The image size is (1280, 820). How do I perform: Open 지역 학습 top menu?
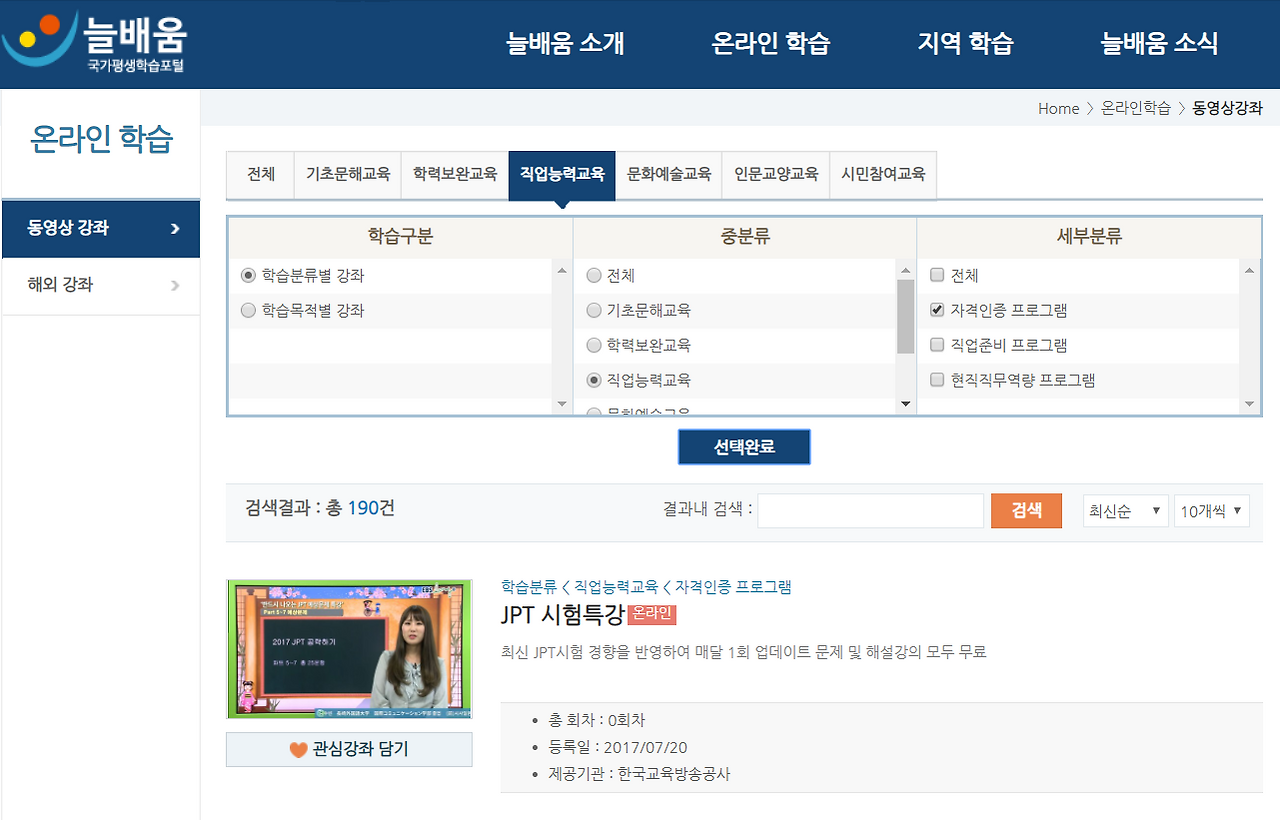pyautogui.click(x=965, y=44)
